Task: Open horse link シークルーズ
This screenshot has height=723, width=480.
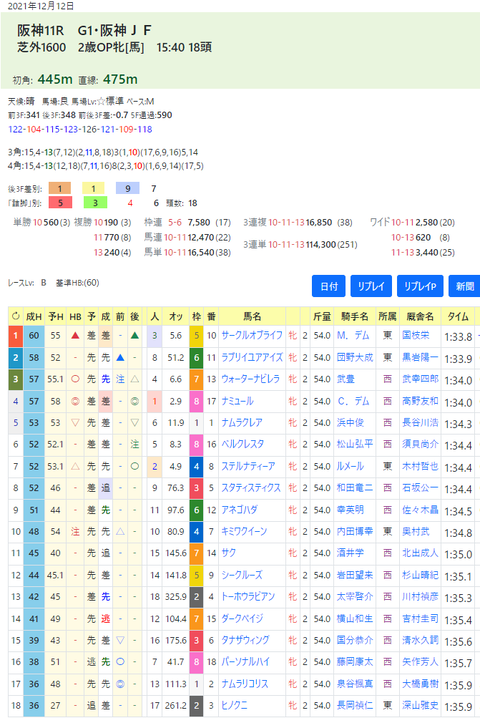Action: [242, 575]
